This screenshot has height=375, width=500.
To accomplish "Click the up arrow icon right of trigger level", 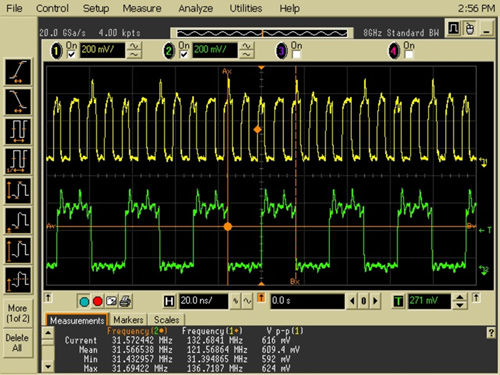I will point(476,298).
